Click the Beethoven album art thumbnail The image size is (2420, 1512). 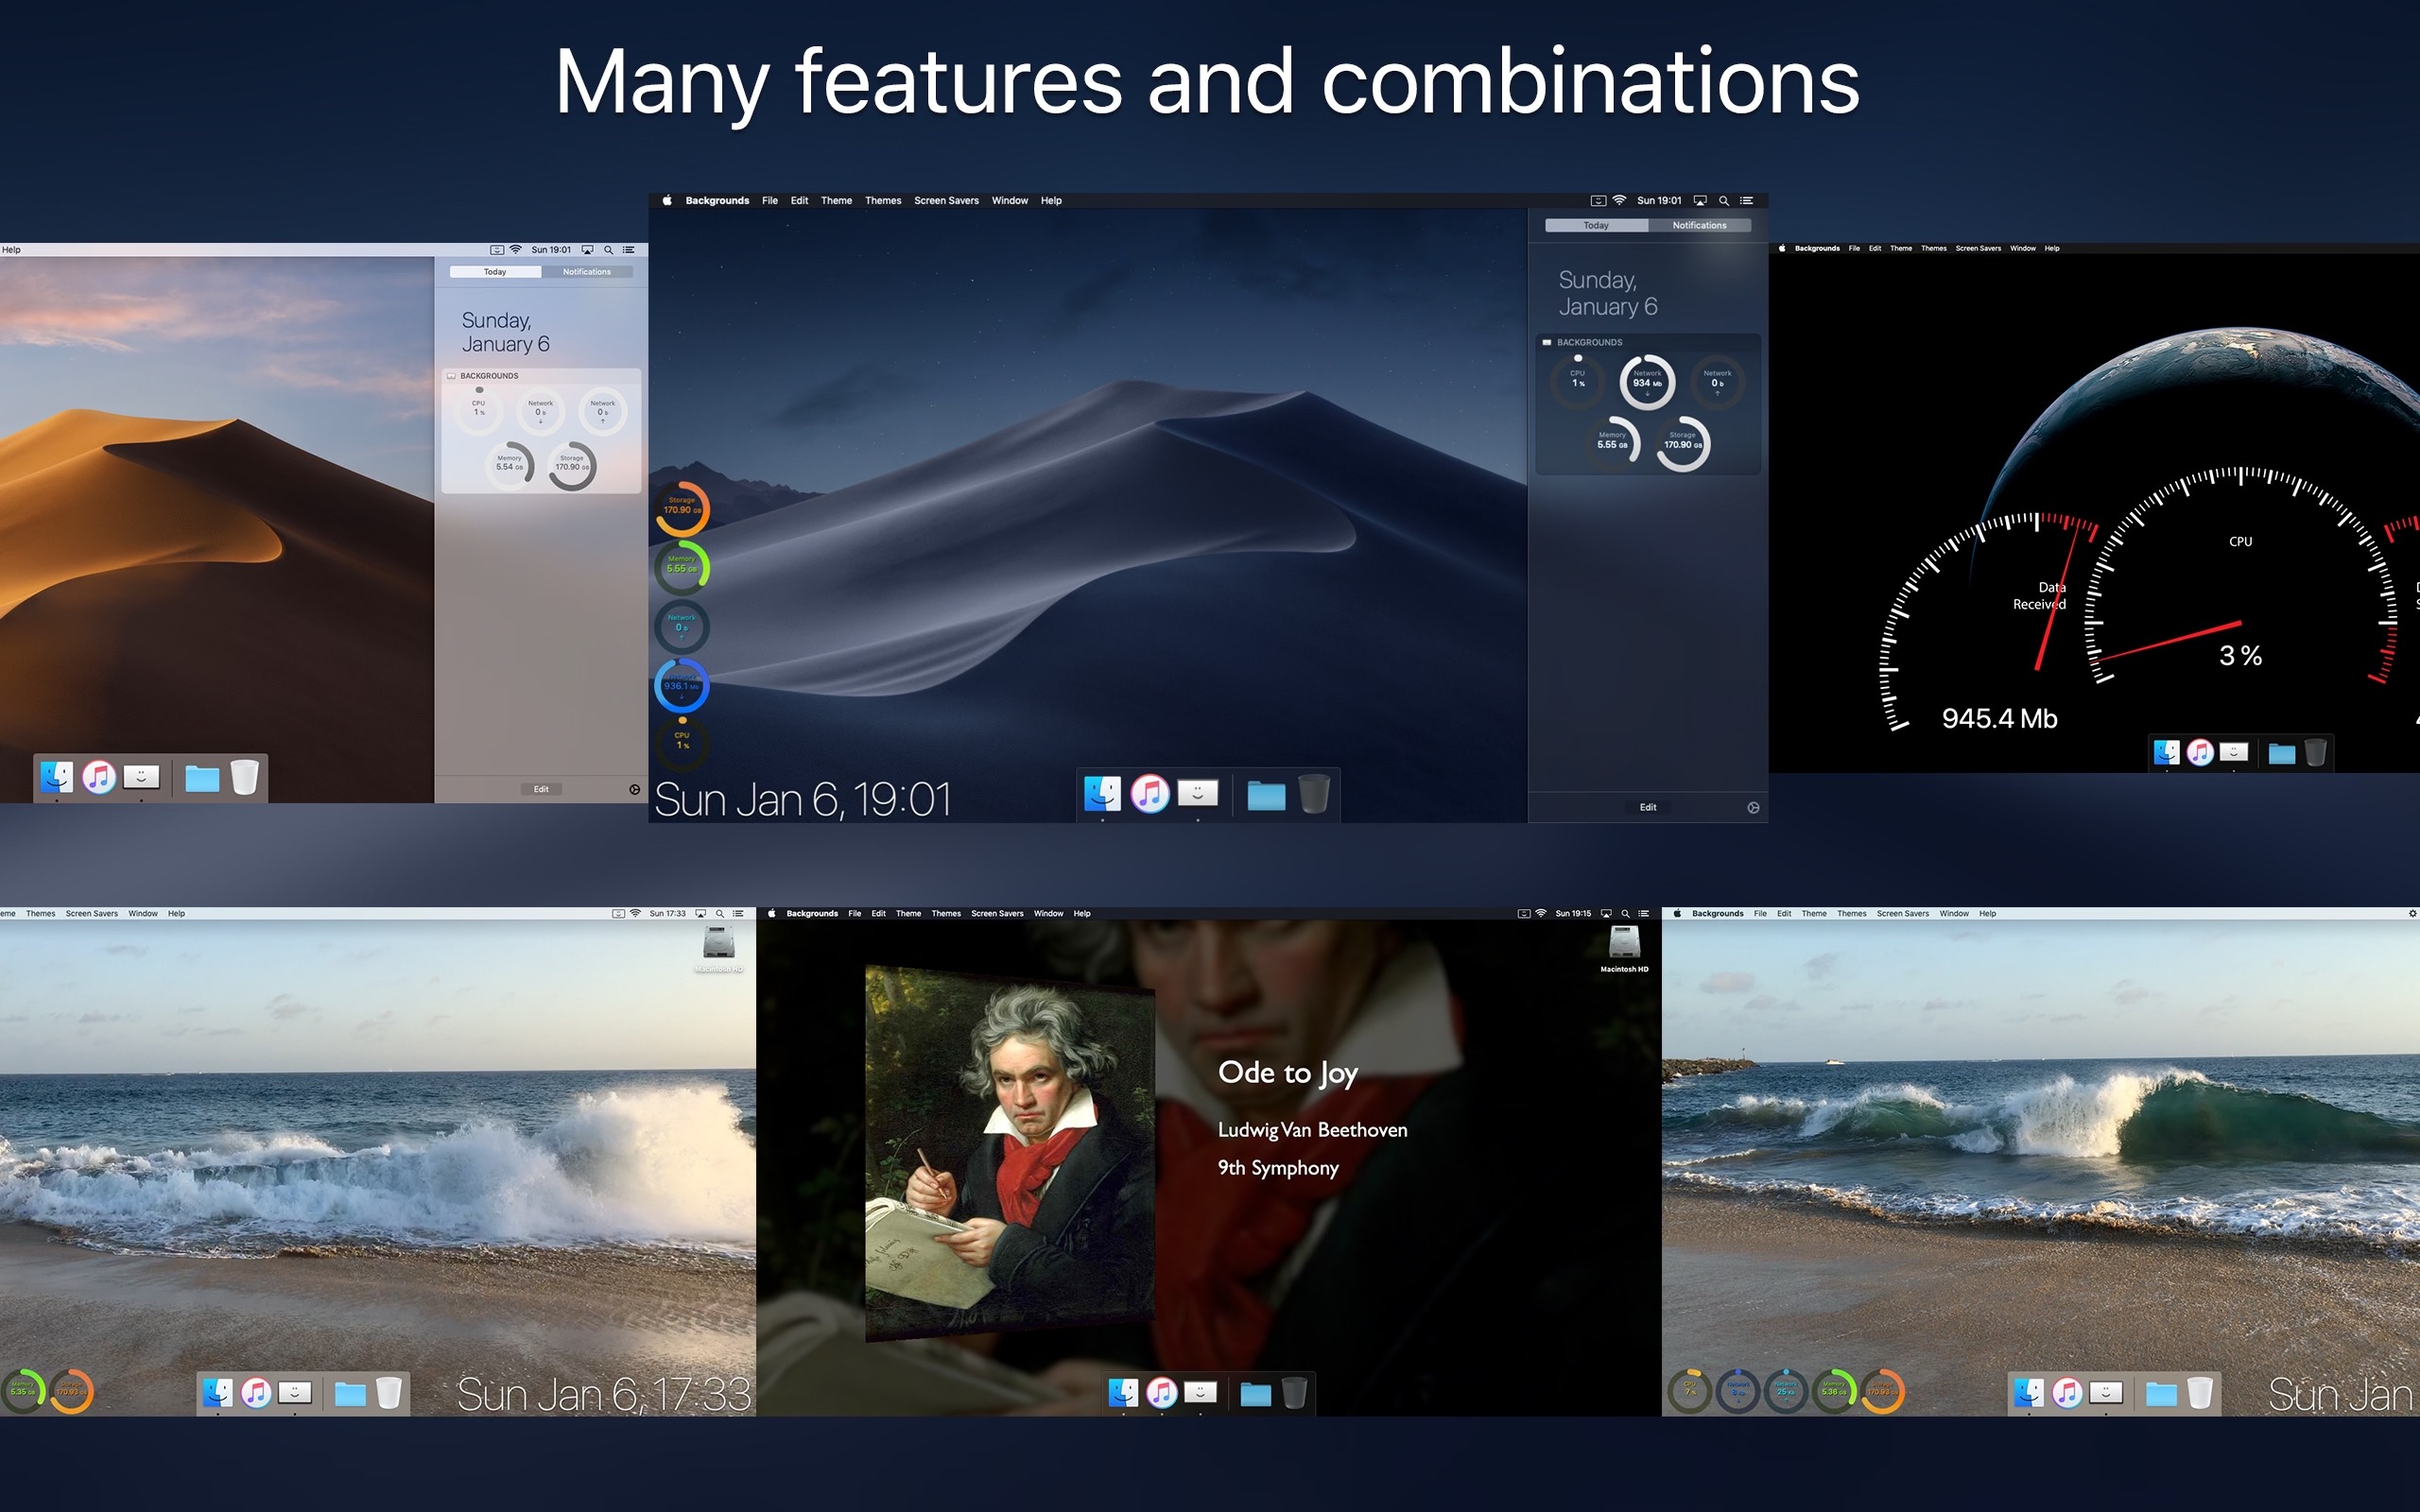point(1011,1160)
